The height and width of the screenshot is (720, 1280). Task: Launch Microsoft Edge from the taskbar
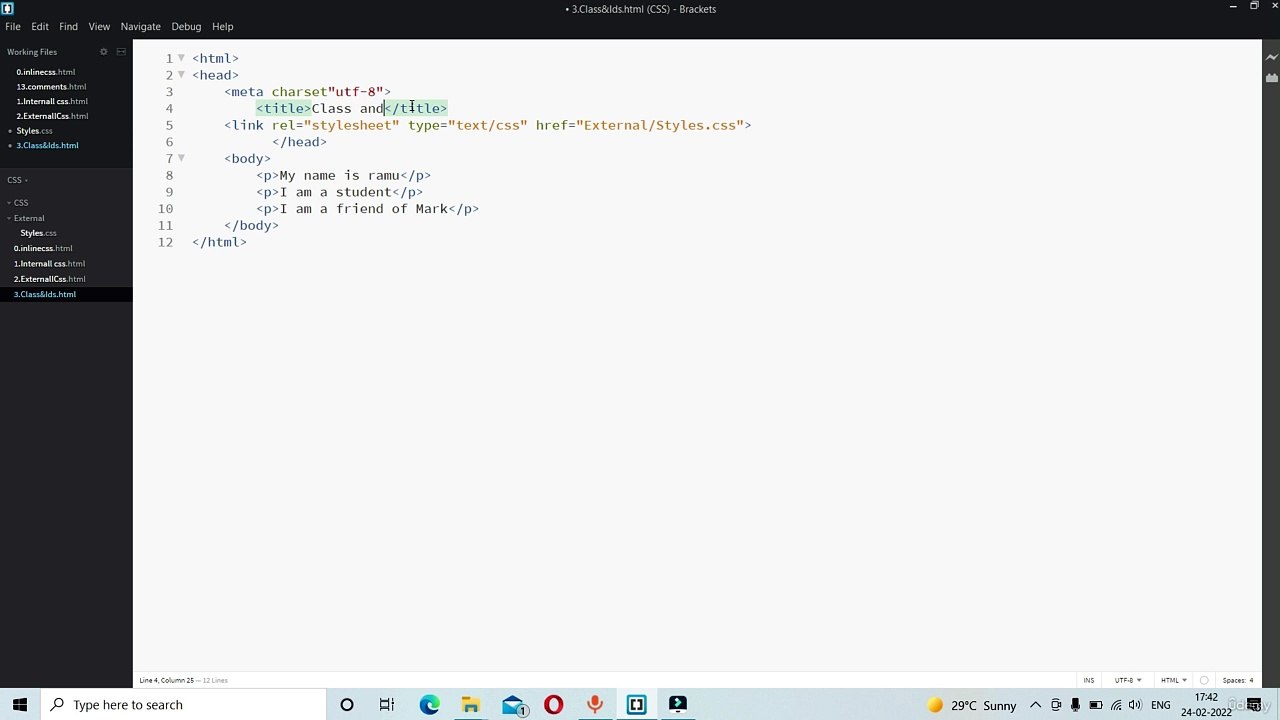(429, 705)
